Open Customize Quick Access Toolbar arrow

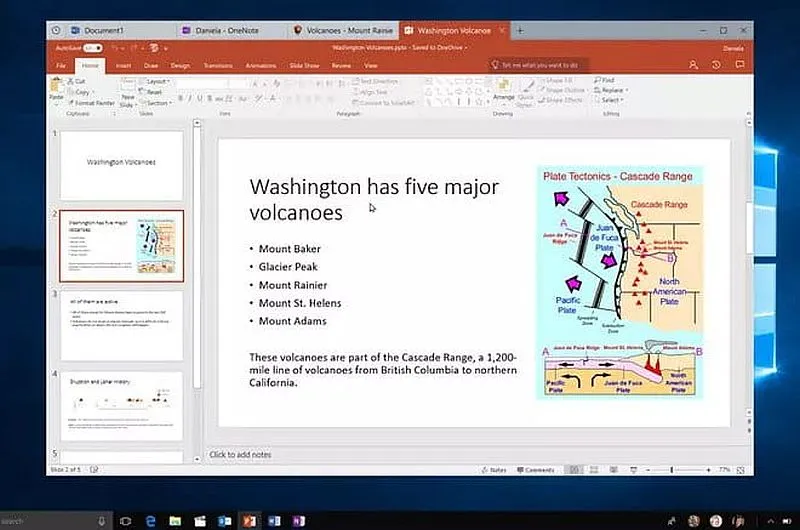coord(166,48)
